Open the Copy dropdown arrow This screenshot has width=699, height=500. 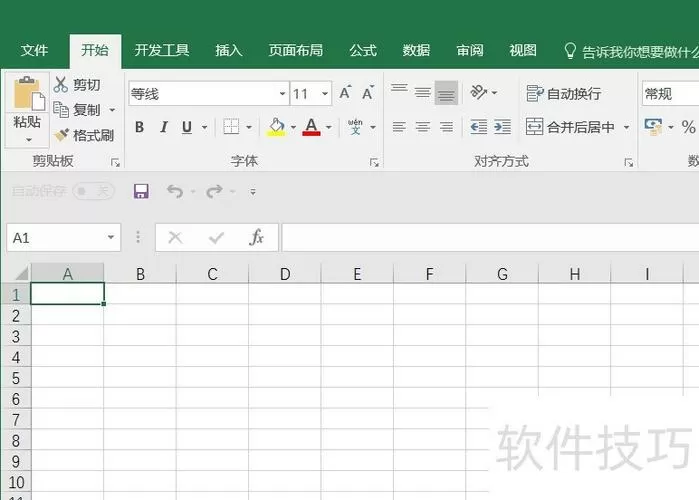click(x=112, y=110)
